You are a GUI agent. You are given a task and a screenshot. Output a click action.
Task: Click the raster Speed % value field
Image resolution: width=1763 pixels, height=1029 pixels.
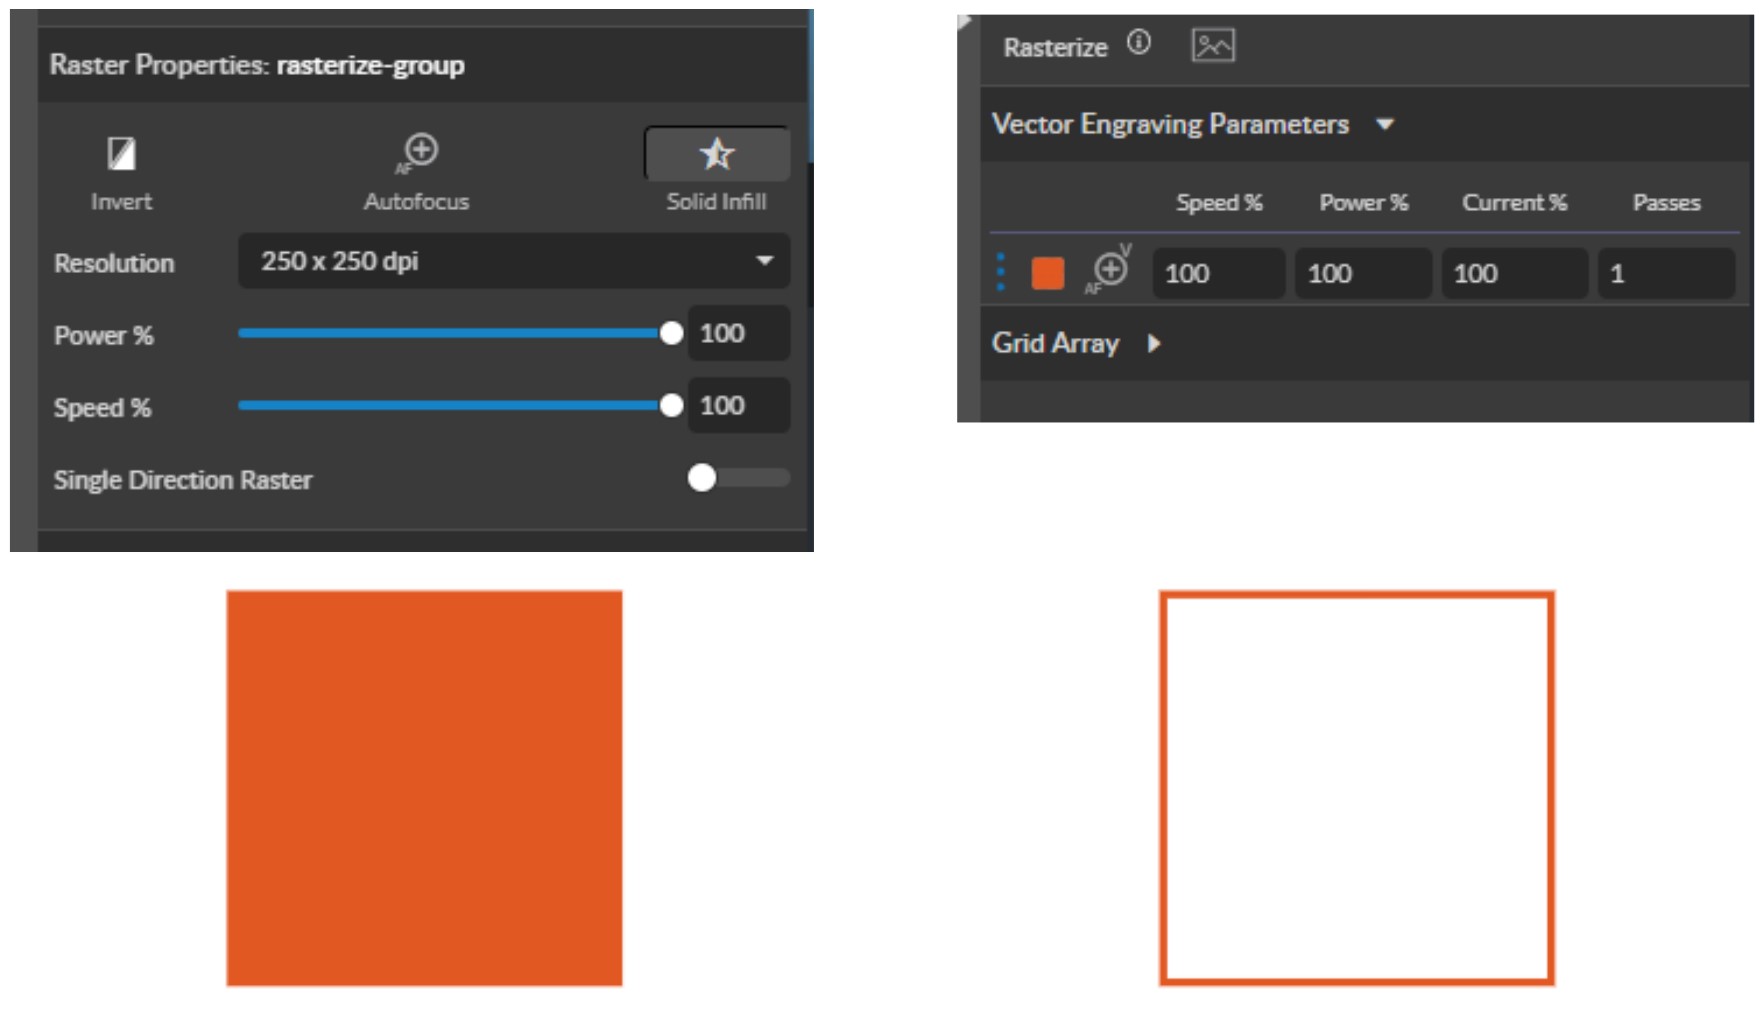tap(737, 406)
